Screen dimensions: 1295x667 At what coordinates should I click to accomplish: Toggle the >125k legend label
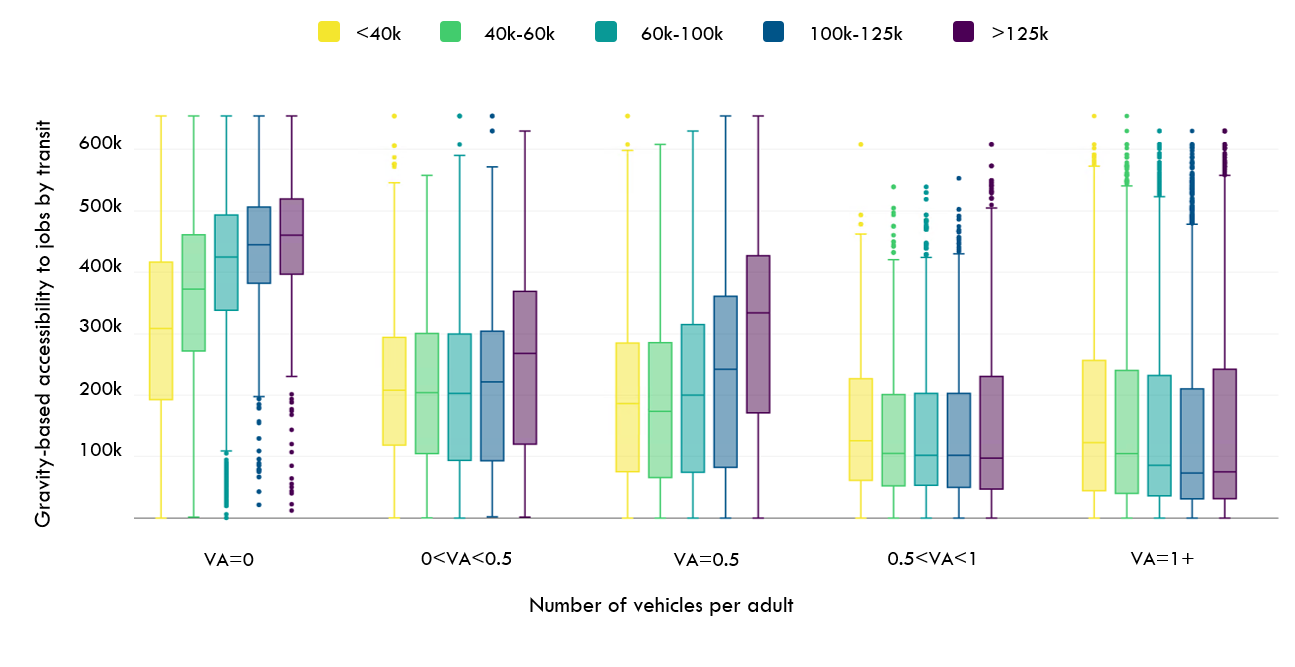pos(1019,33)
